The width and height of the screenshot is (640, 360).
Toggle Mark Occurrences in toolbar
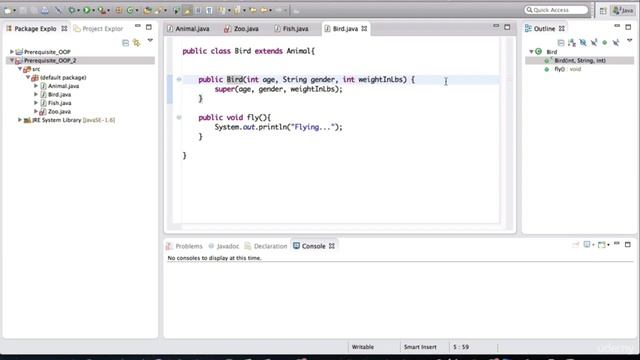[x=187, y=10]
